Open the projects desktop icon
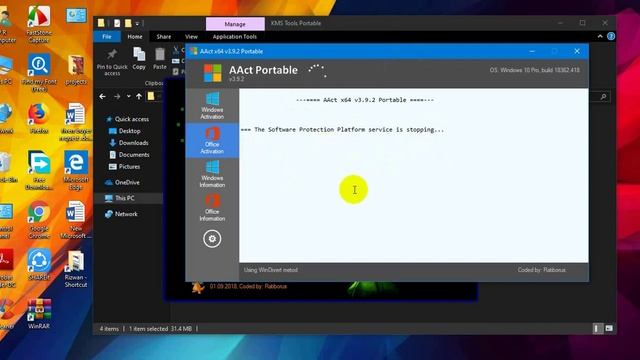Viewport: 640px width, 360px height. pos(76,70)
